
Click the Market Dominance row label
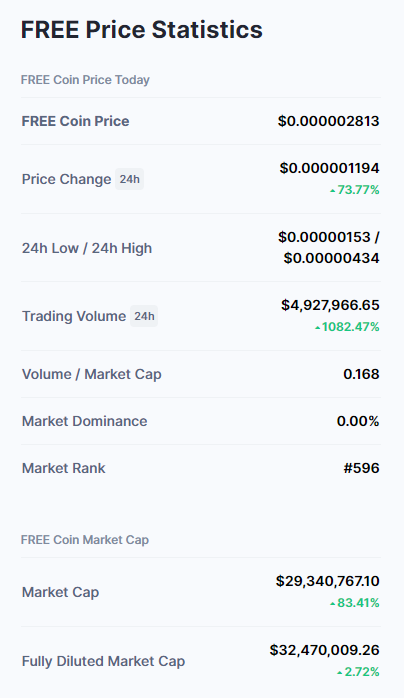(85, 421)
